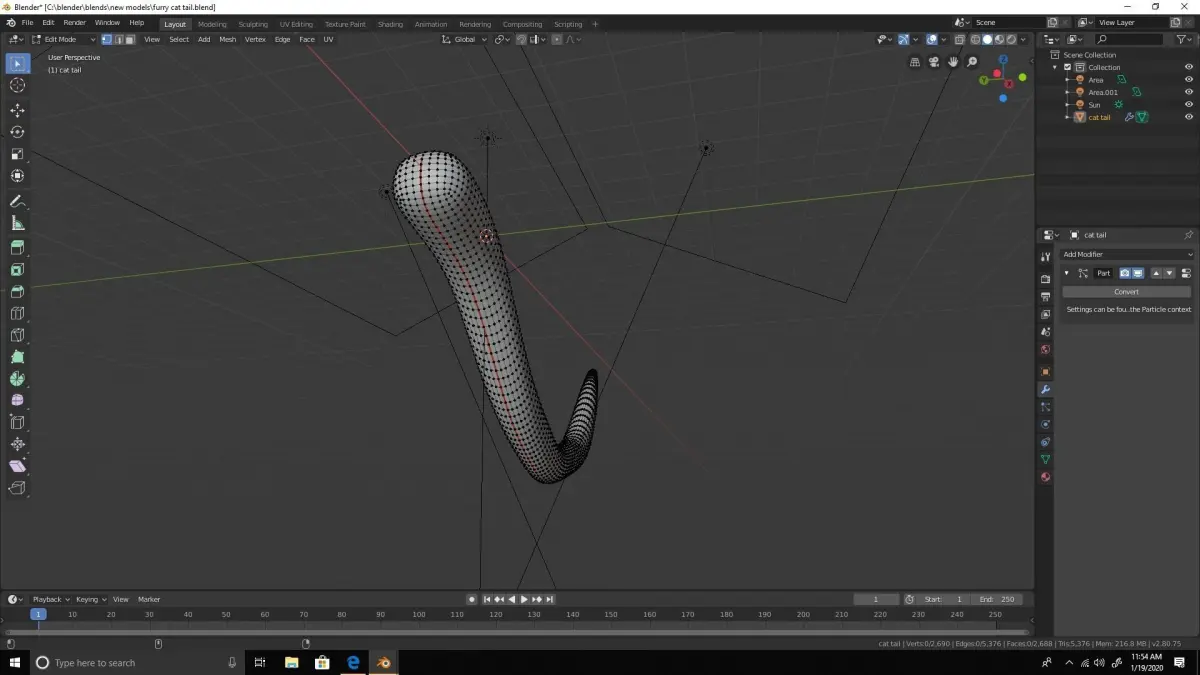Open the Material properties tab
This screenshot has width=1200, height=675.
1045,477
